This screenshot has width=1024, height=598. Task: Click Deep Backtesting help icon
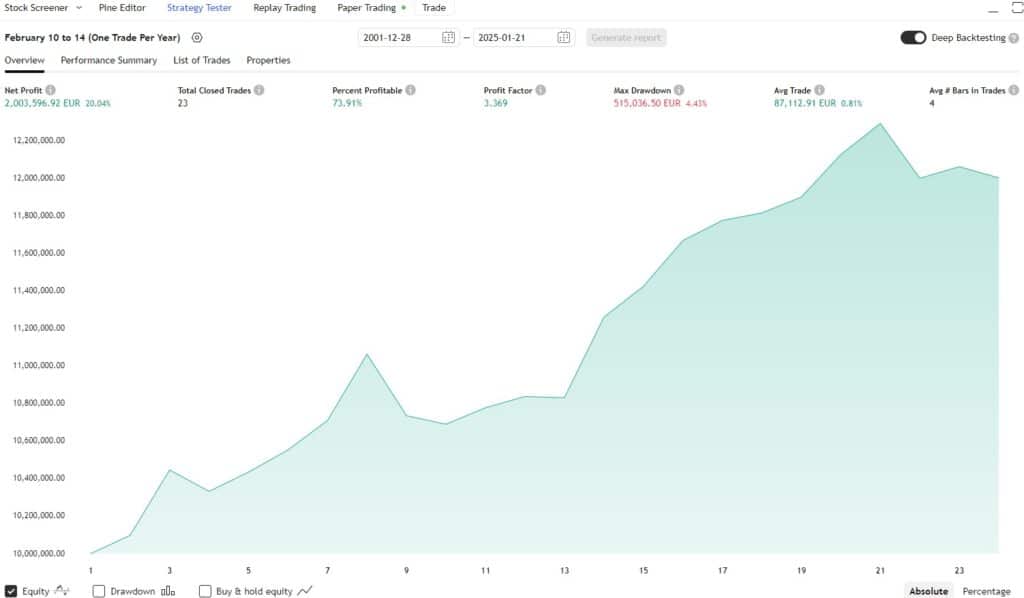(1014, 38)
